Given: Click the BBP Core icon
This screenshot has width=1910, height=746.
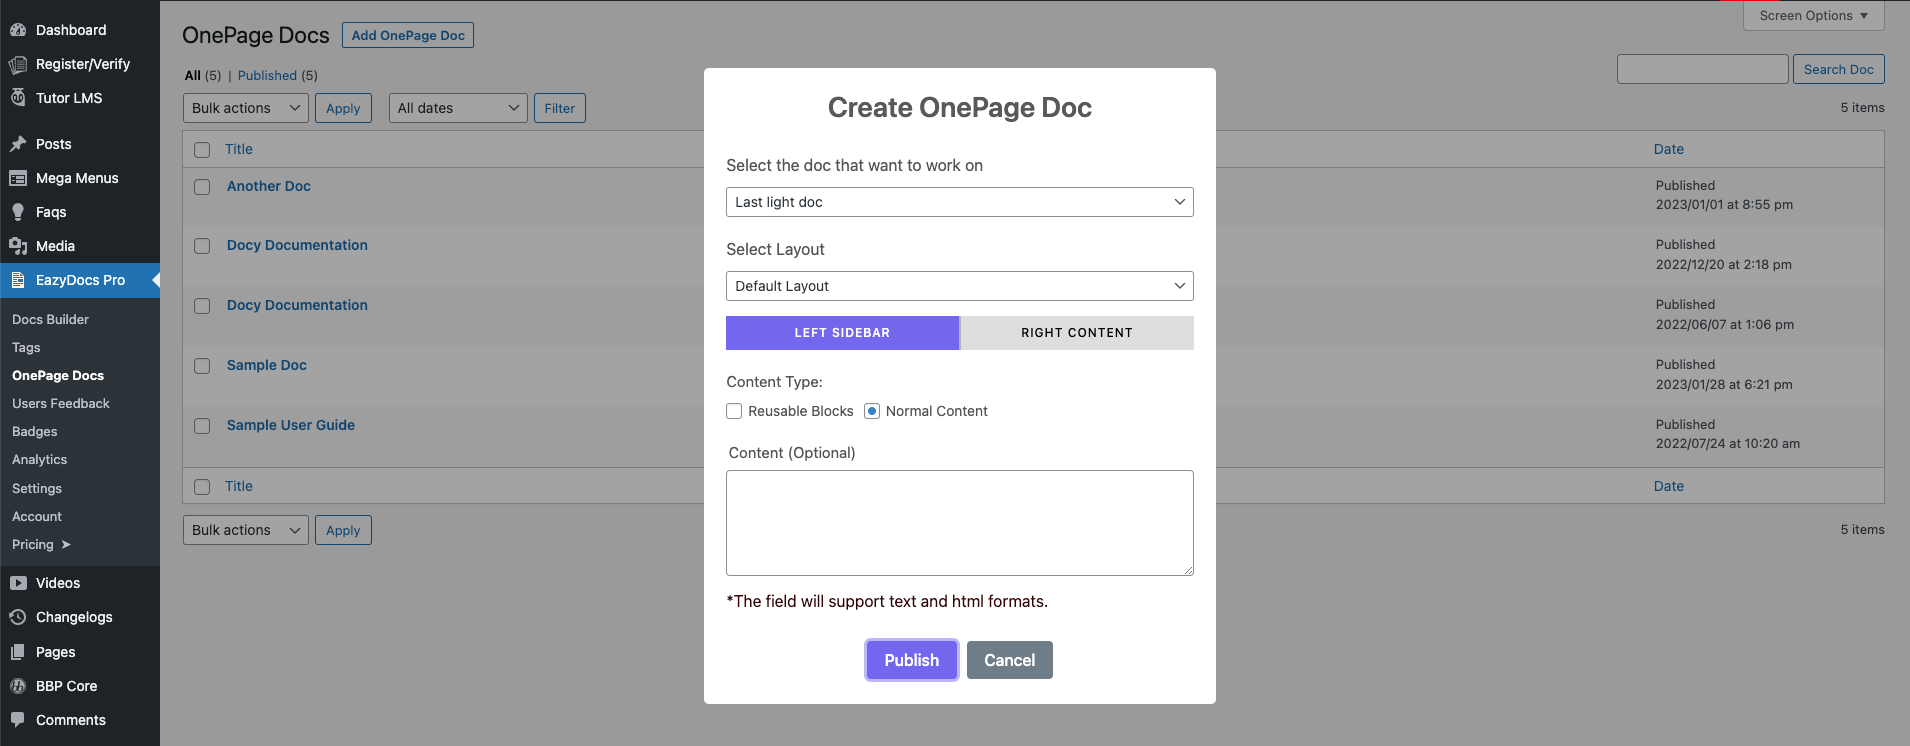Looking at the screenshot, I should [18, 686].
